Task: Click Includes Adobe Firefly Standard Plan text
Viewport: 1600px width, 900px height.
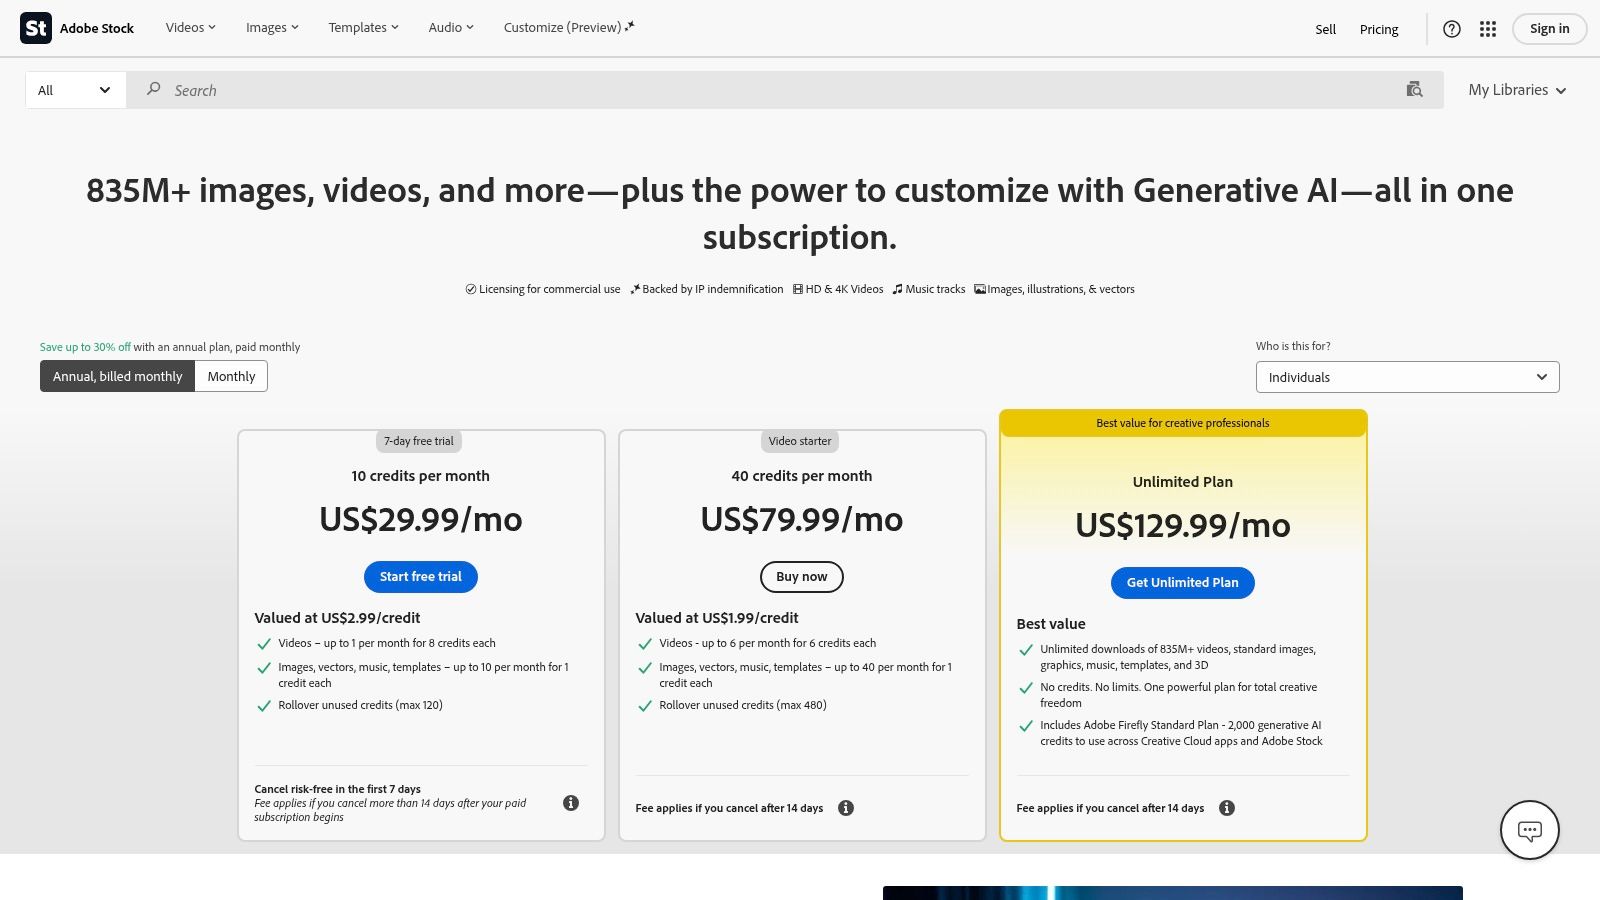Action: (x=1181, y=733)
